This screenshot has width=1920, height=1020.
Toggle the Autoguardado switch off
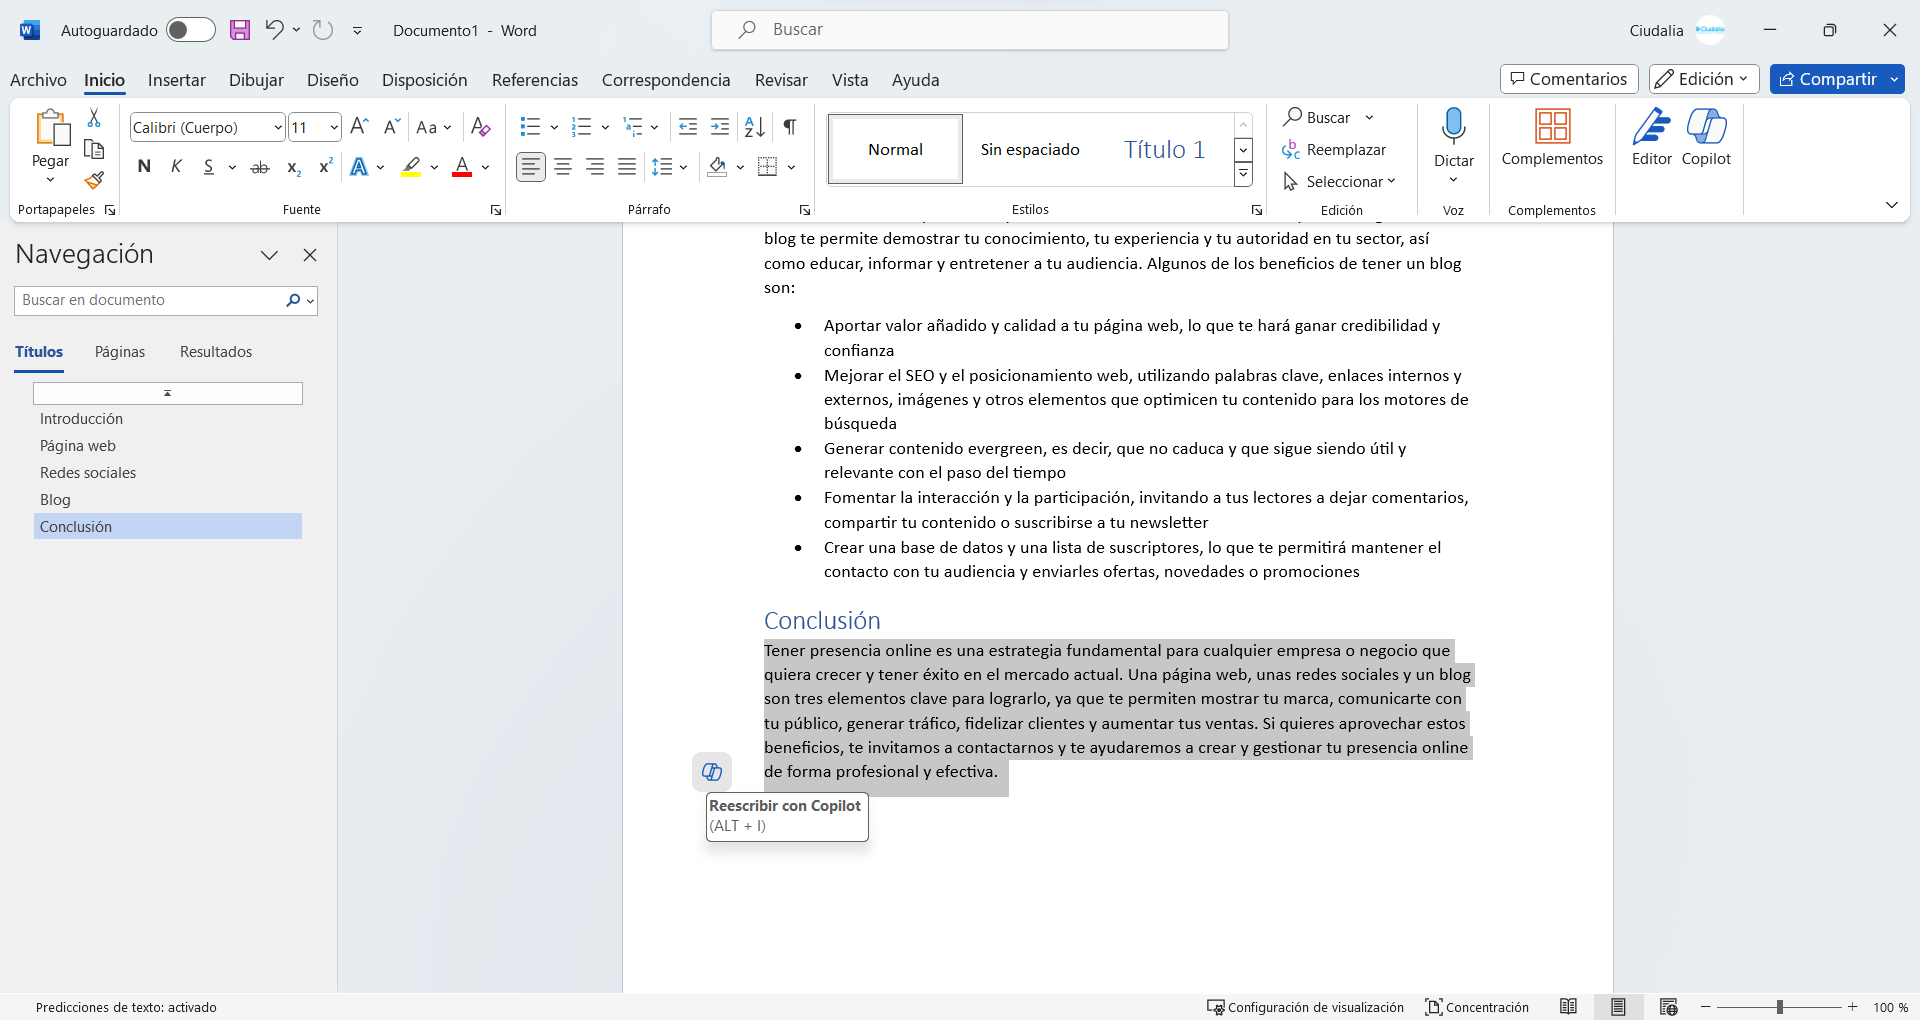190,30
